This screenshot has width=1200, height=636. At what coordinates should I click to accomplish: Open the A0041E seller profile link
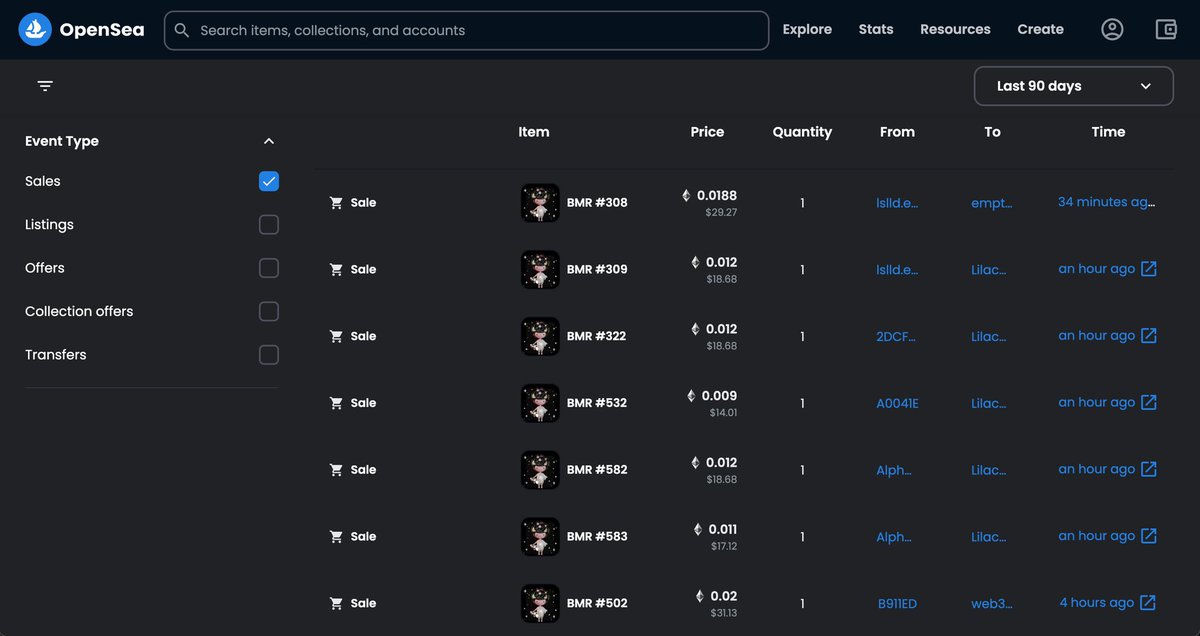coord(895,402)
